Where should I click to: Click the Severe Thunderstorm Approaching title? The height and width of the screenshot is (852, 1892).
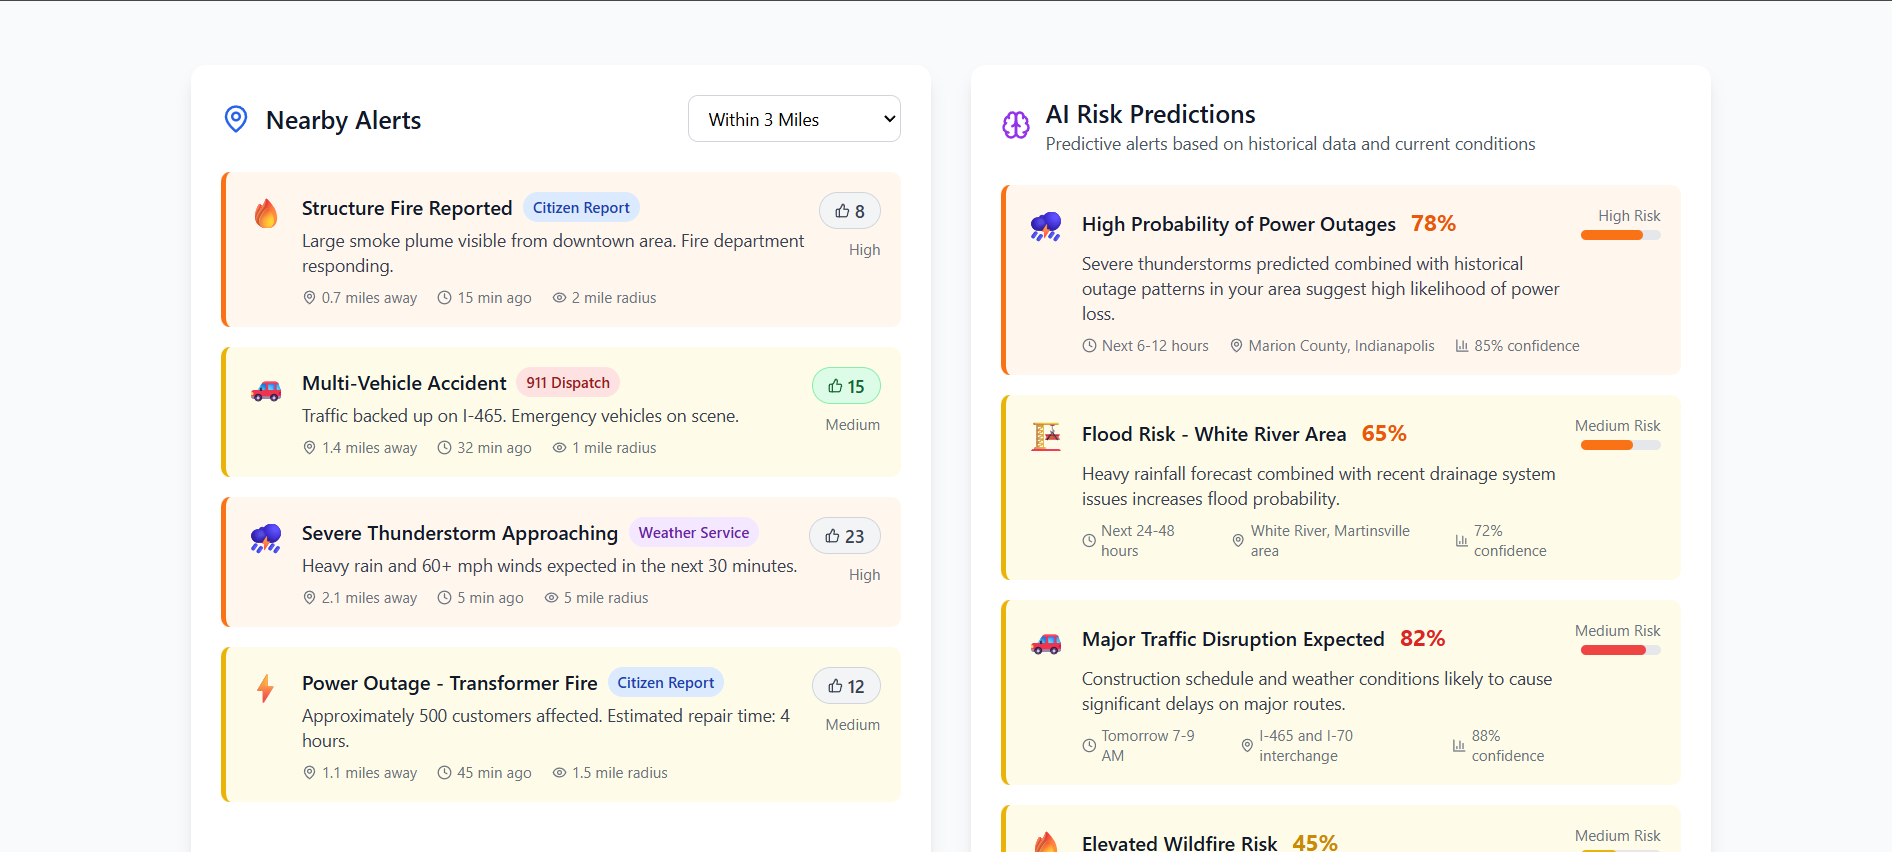[x=460, y=533]
